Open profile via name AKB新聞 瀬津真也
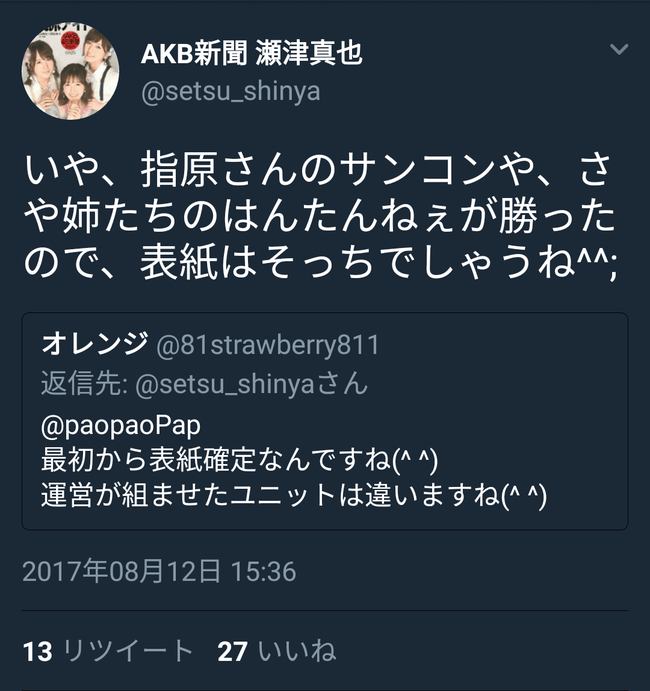The image size is (650, 691). coord(252,53)
